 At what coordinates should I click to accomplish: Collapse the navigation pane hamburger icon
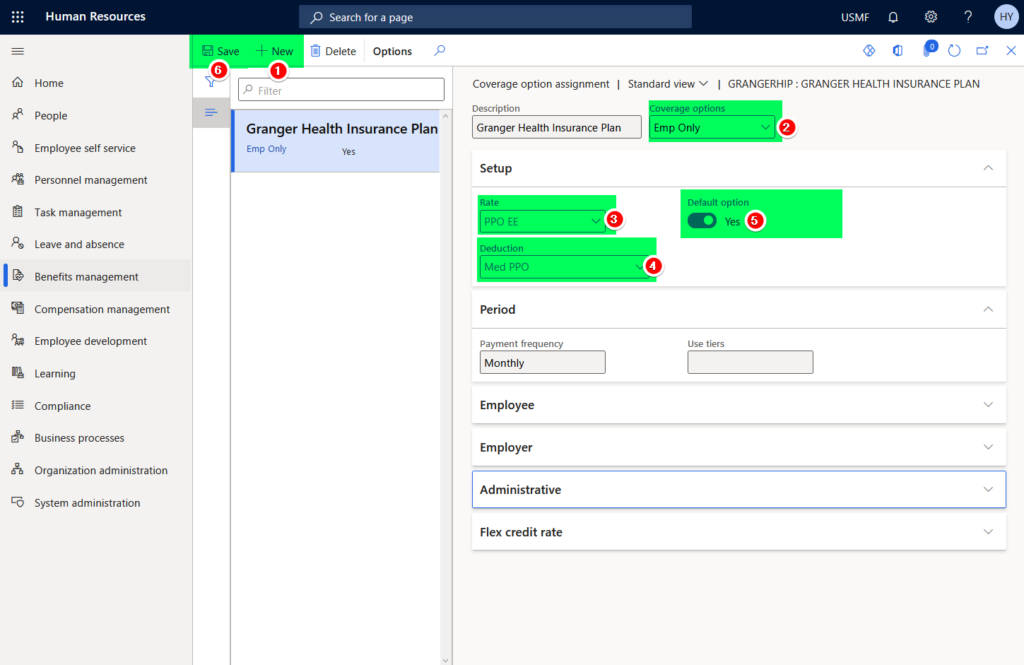[x=18, y=51]
